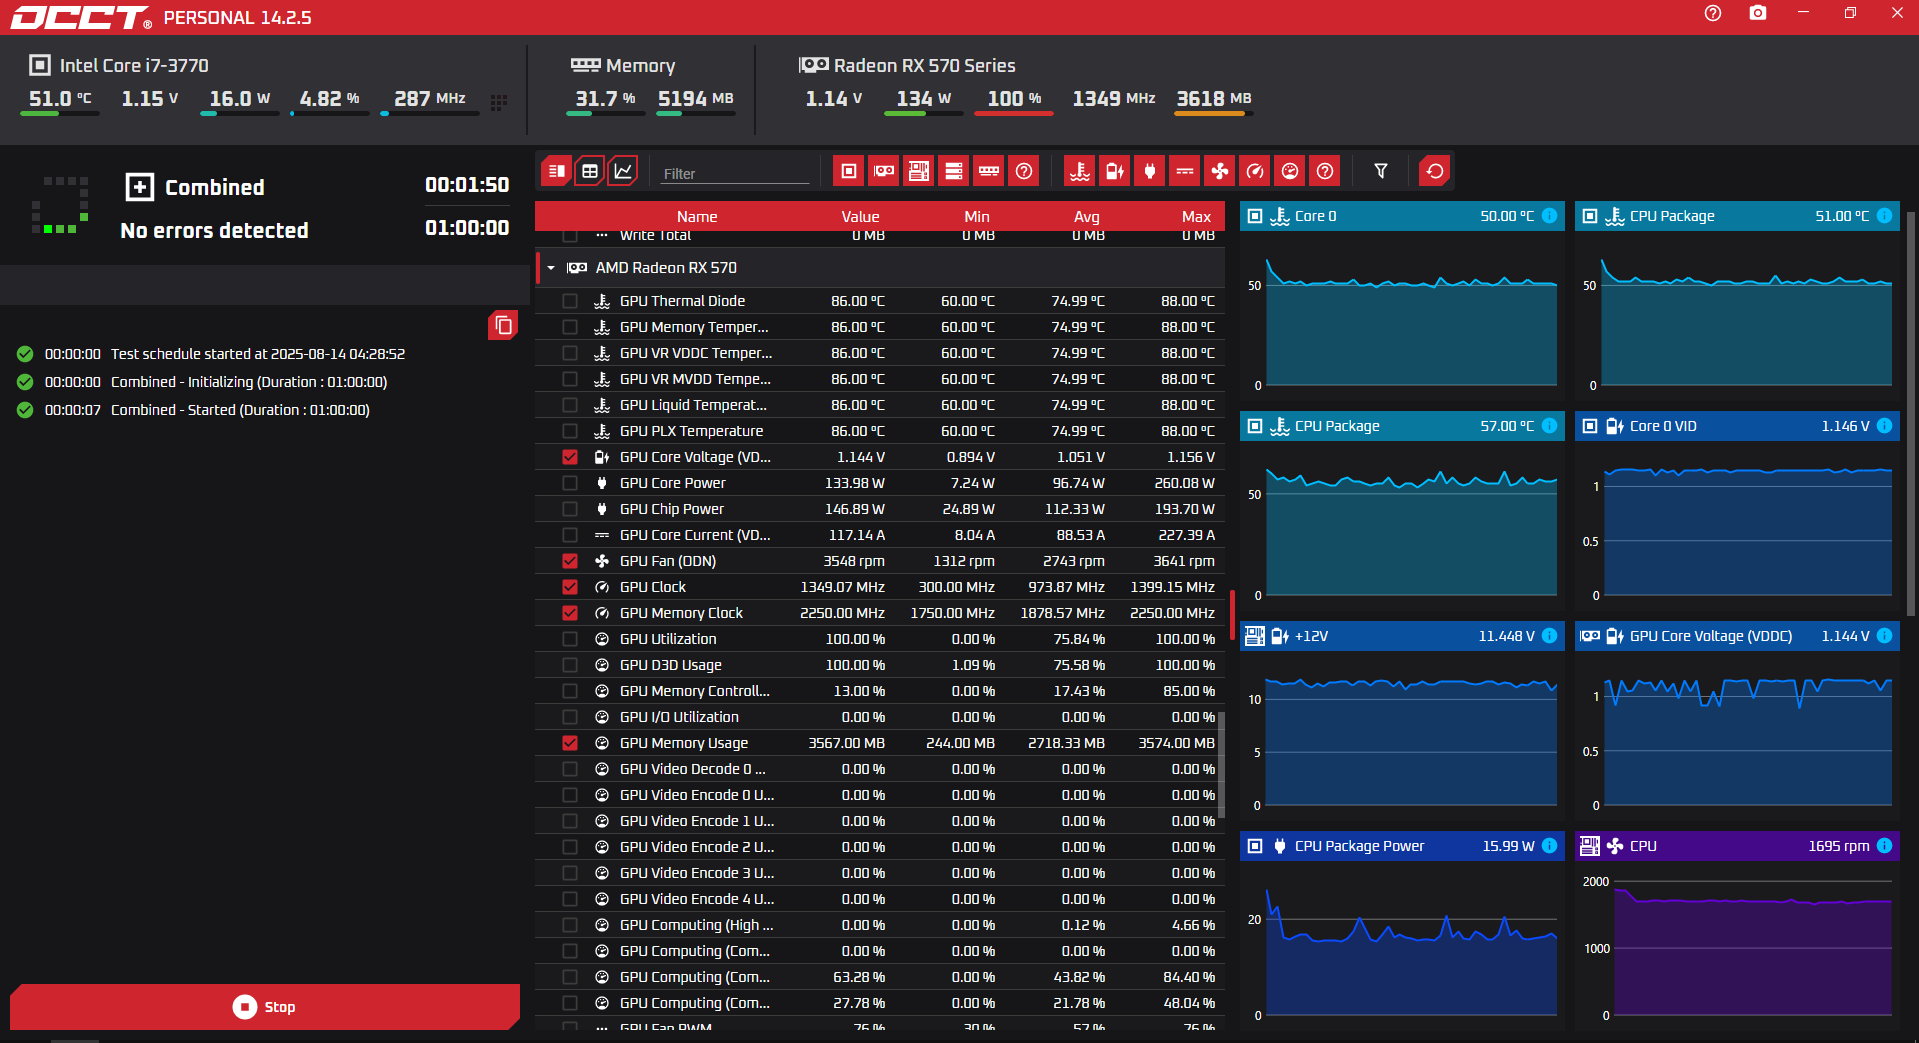The image size is (1919, 1043).
Task: Open info for the Core 0 graph
Action: (x=1549, y=216)
